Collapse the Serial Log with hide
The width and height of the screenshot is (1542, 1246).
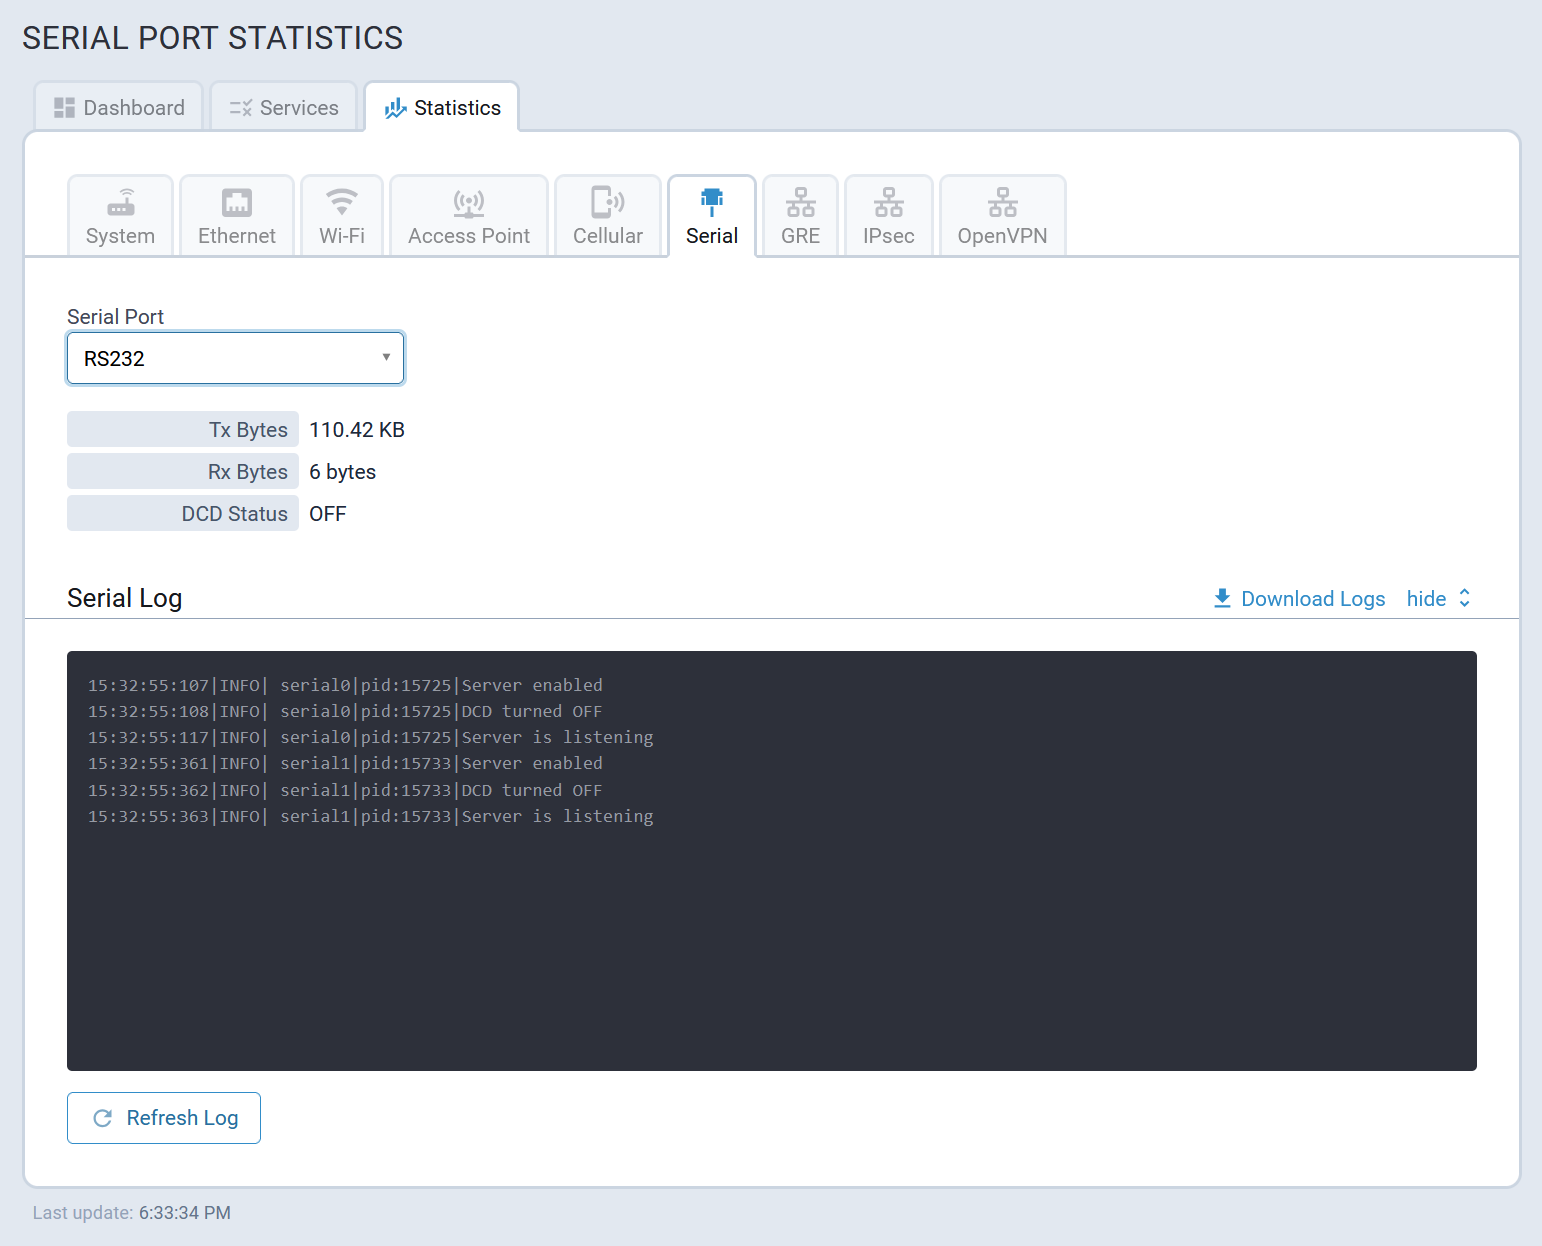pyautogui.click(x=1426, y=598)
